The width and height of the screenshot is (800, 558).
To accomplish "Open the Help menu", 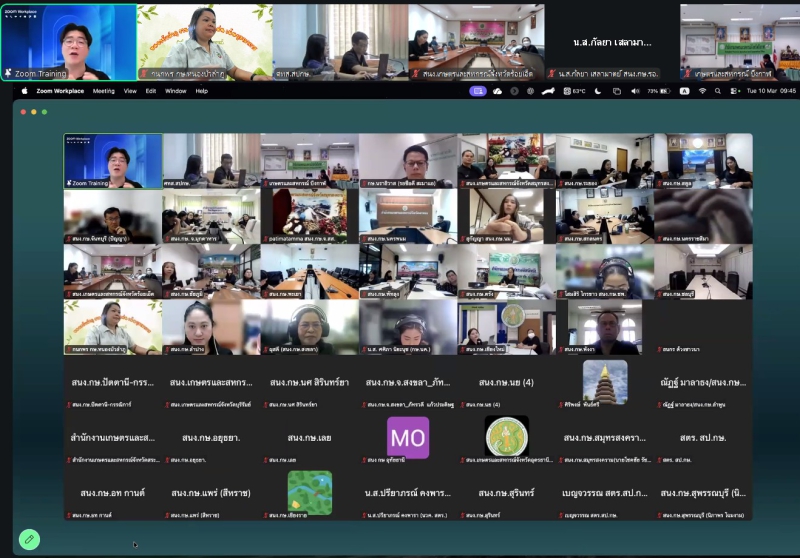I will pyautogui.click(x=202, y=91).
